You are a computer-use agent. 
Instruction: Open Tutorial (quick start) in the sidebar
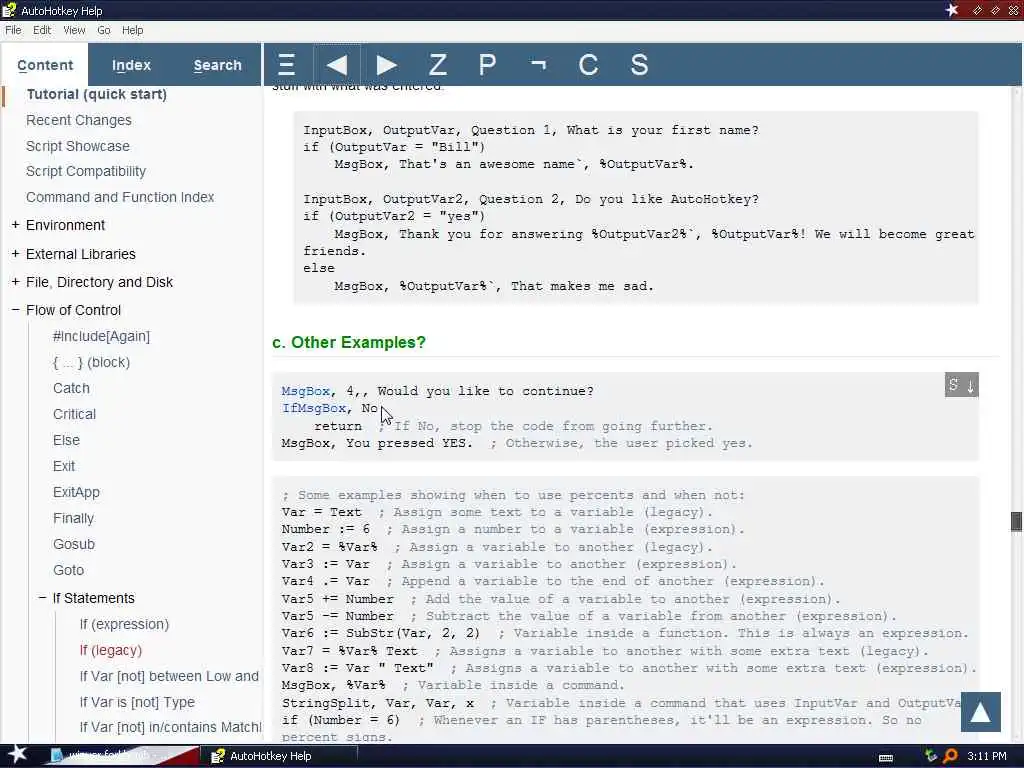[x=97, y=94]
